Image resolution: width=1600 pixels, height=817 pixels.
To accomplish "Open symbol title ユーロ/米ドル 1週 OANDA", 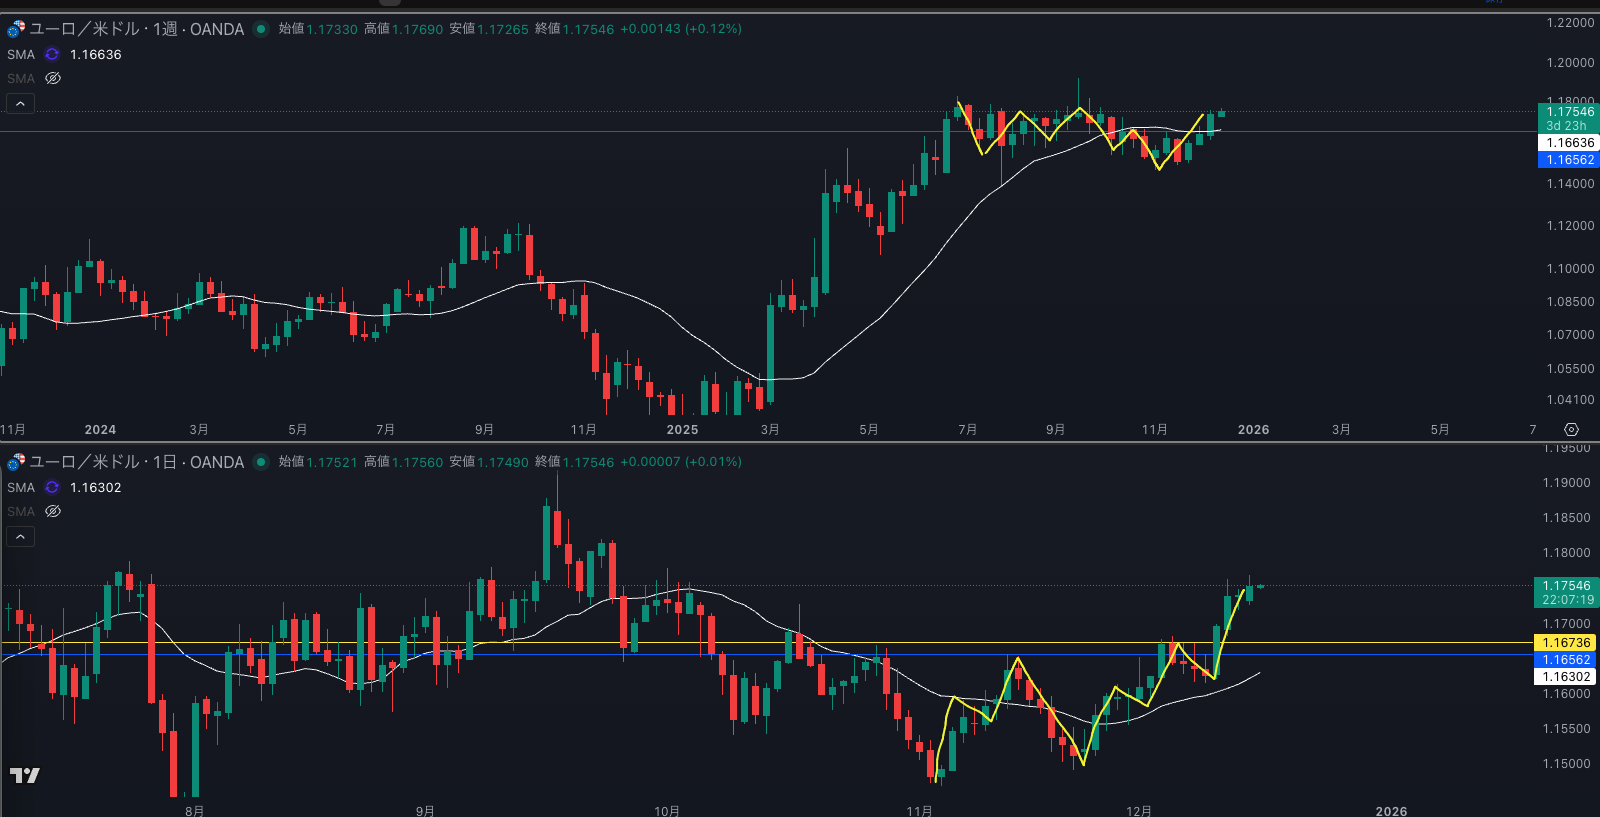I will 136,29.
